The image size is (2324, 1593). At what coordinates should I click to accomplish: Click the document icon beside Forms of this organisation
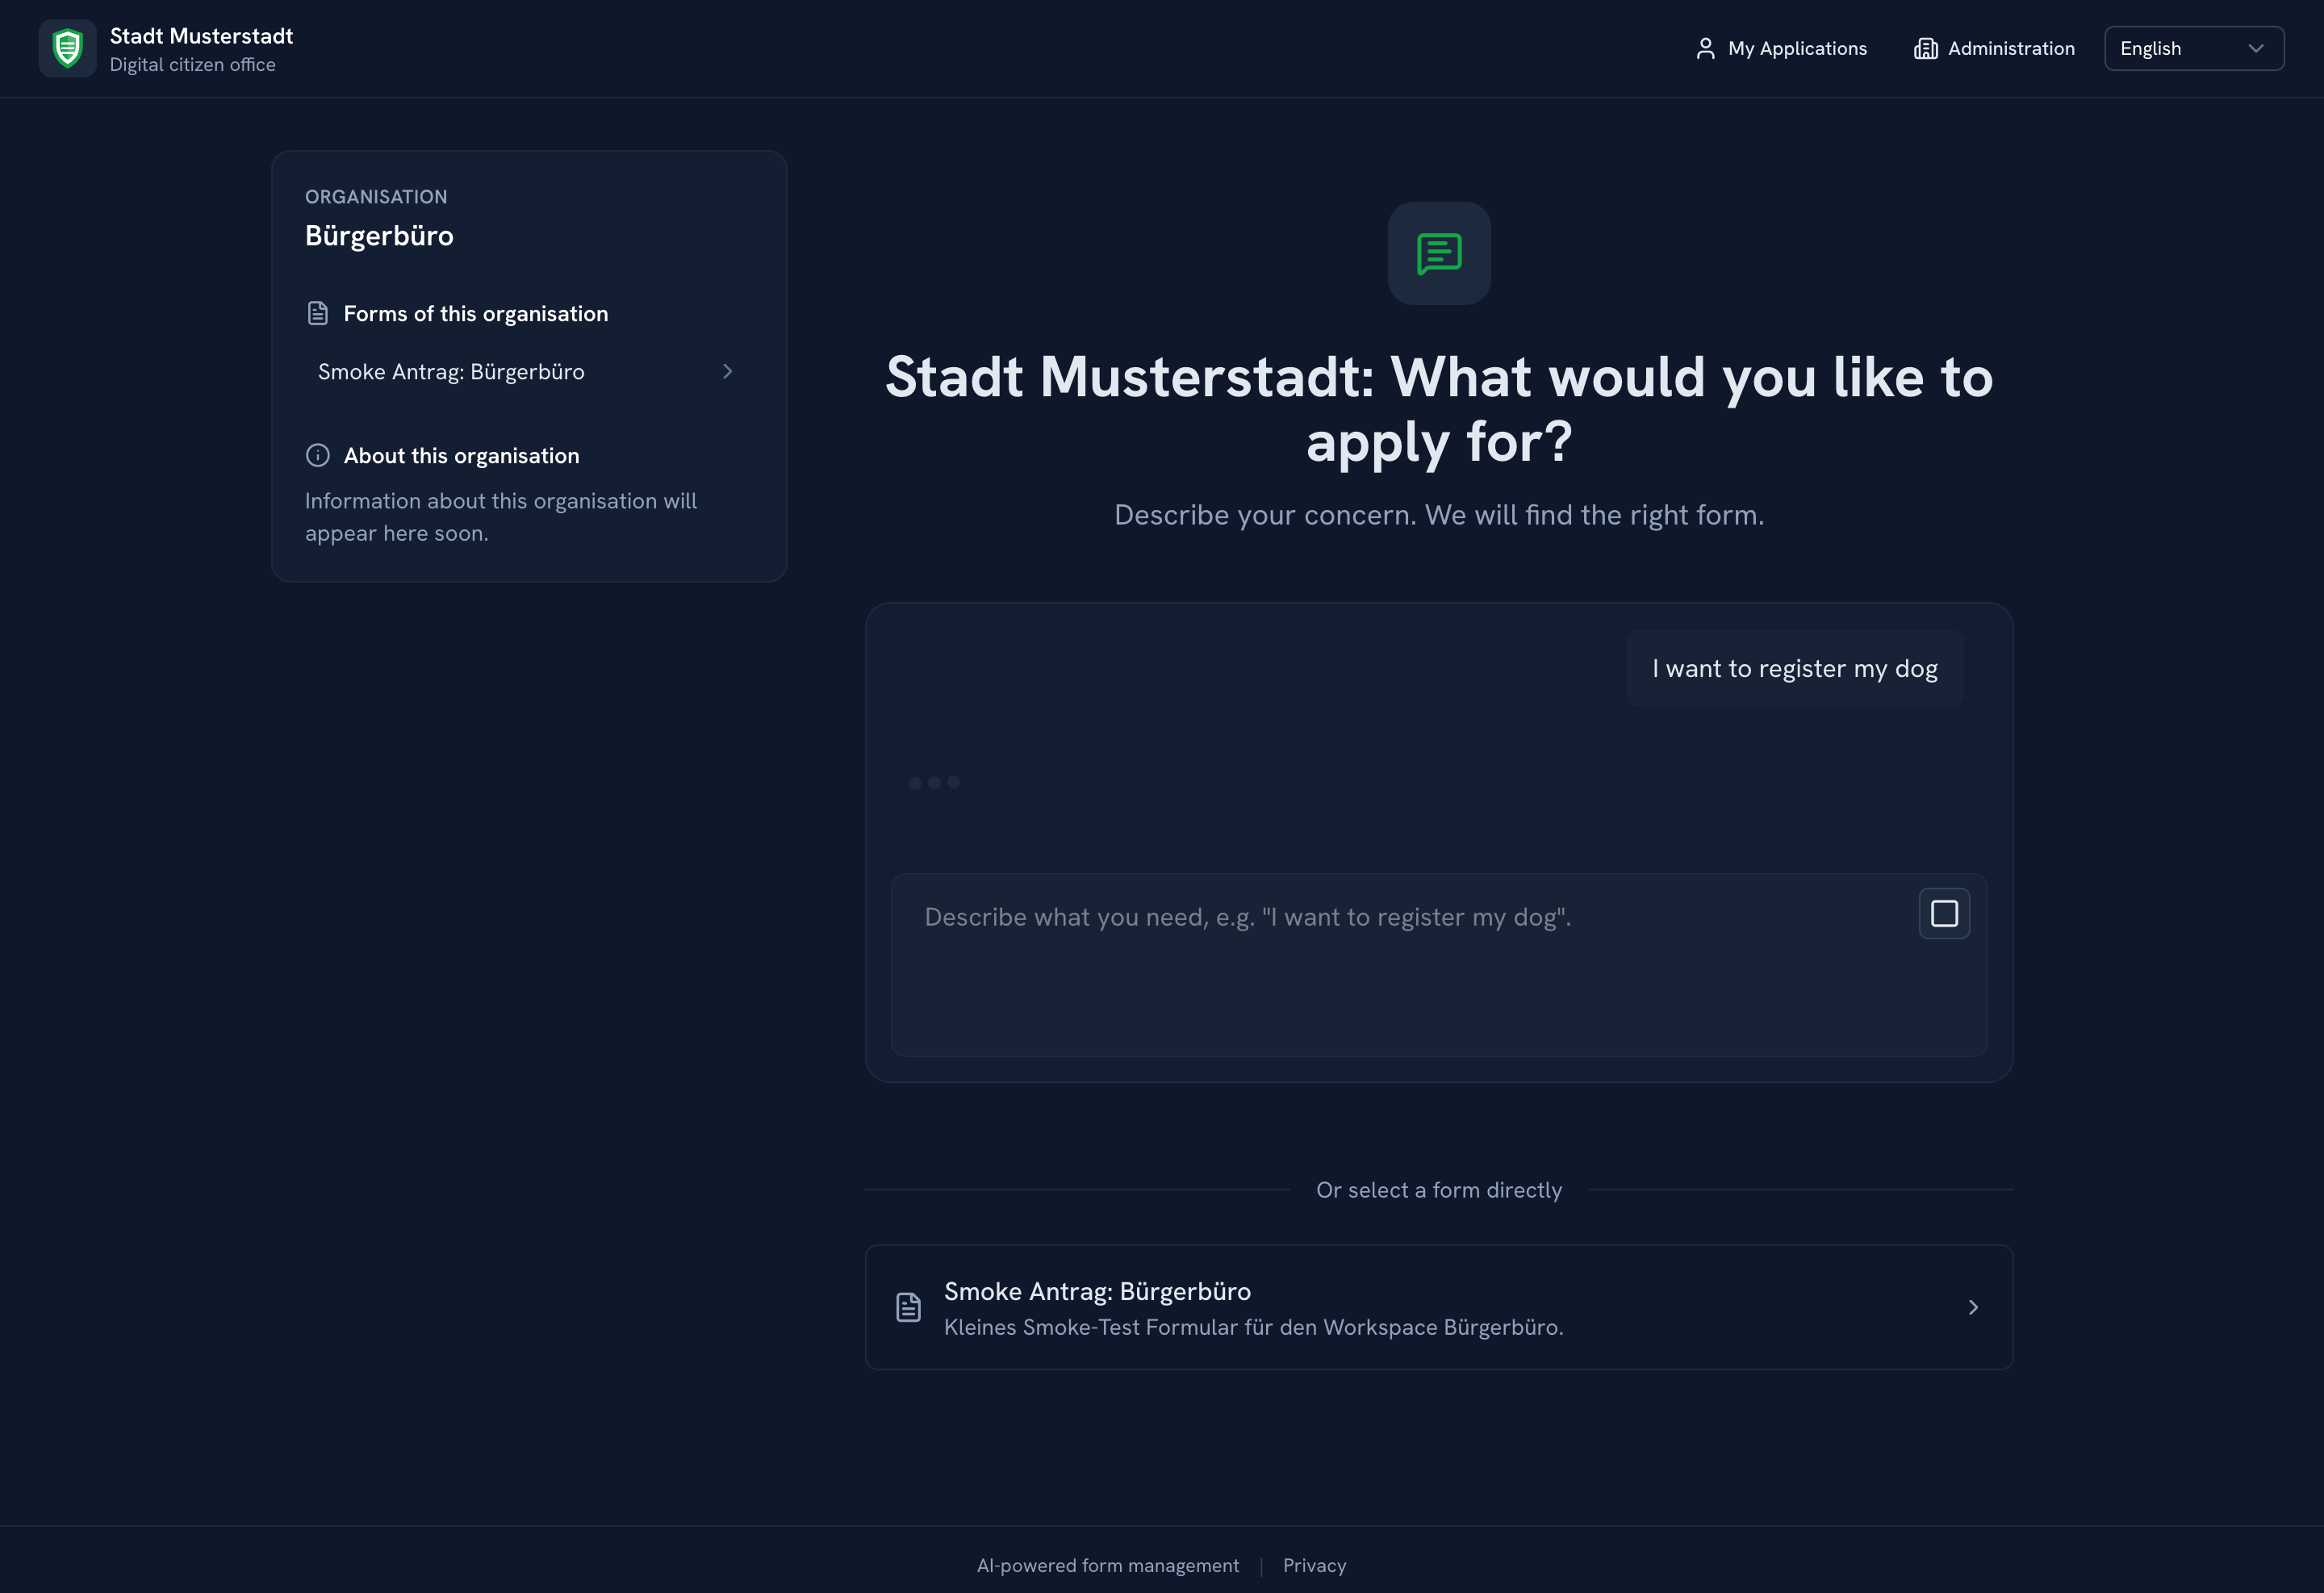[318, 313]
